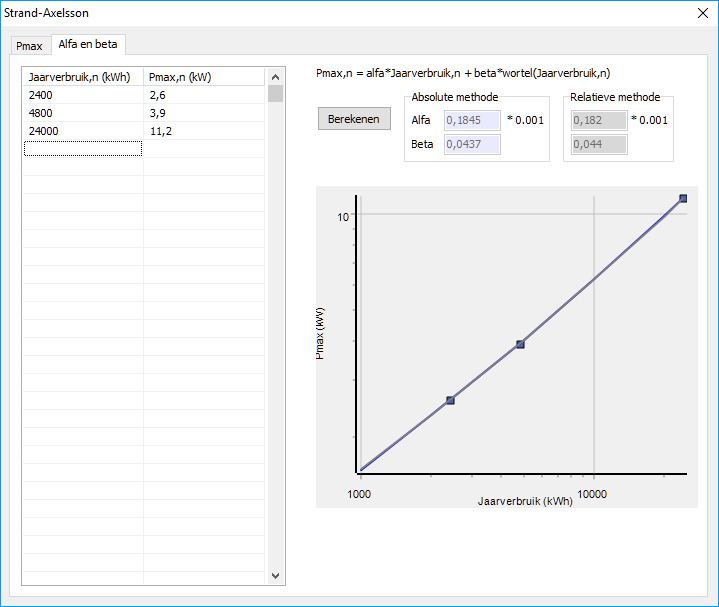Click the Alfa field under Absolute methode

471,120
